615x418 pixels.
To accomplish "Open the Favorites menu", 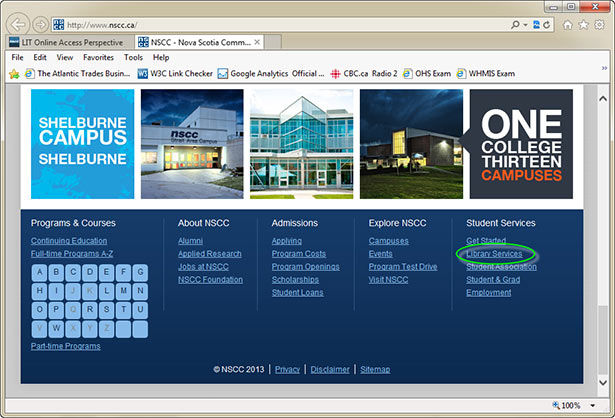I will coord(98,58).
